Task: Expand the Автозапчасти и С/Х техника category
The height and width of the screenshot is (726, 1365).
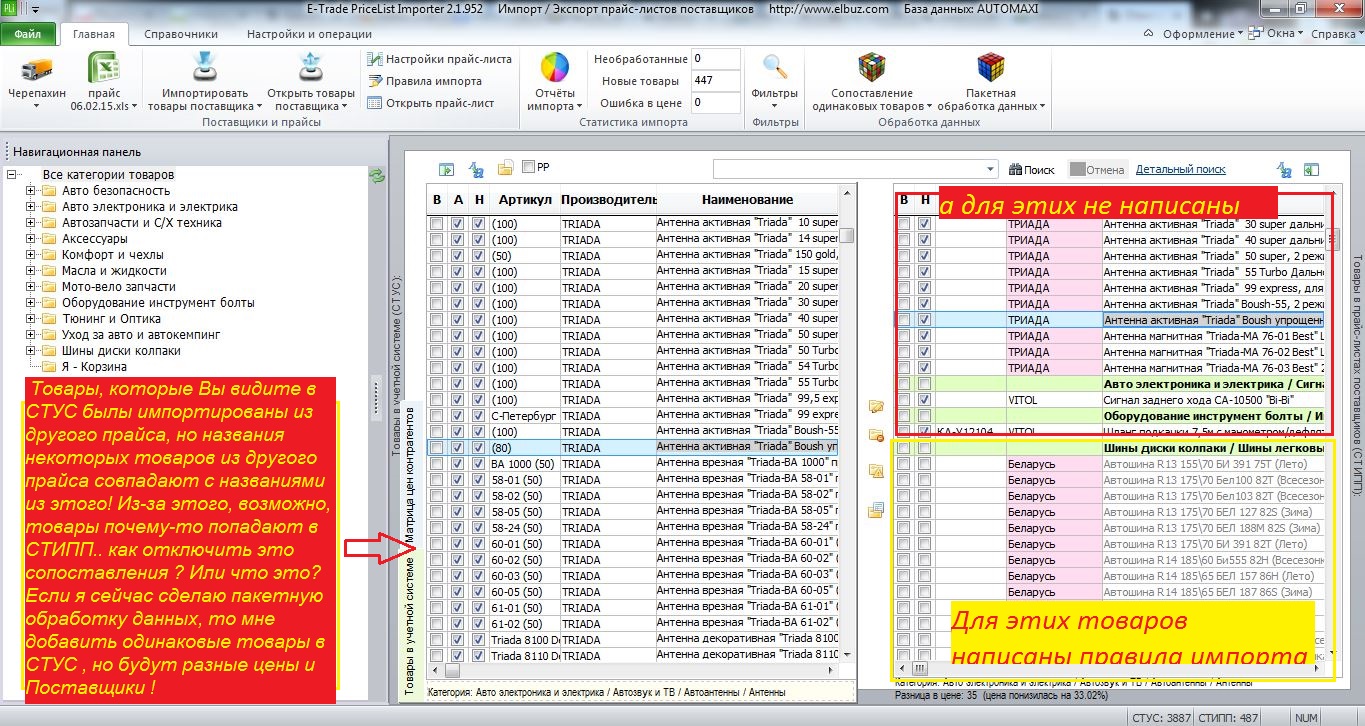Action: click(x=31, y=223)
